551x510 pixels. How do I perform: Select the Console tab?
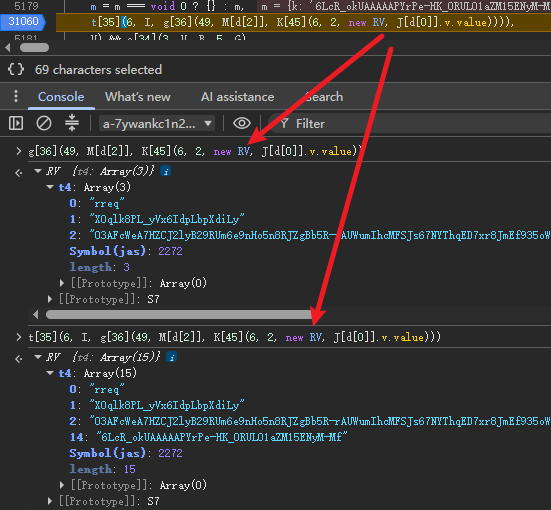coord(61,97)
